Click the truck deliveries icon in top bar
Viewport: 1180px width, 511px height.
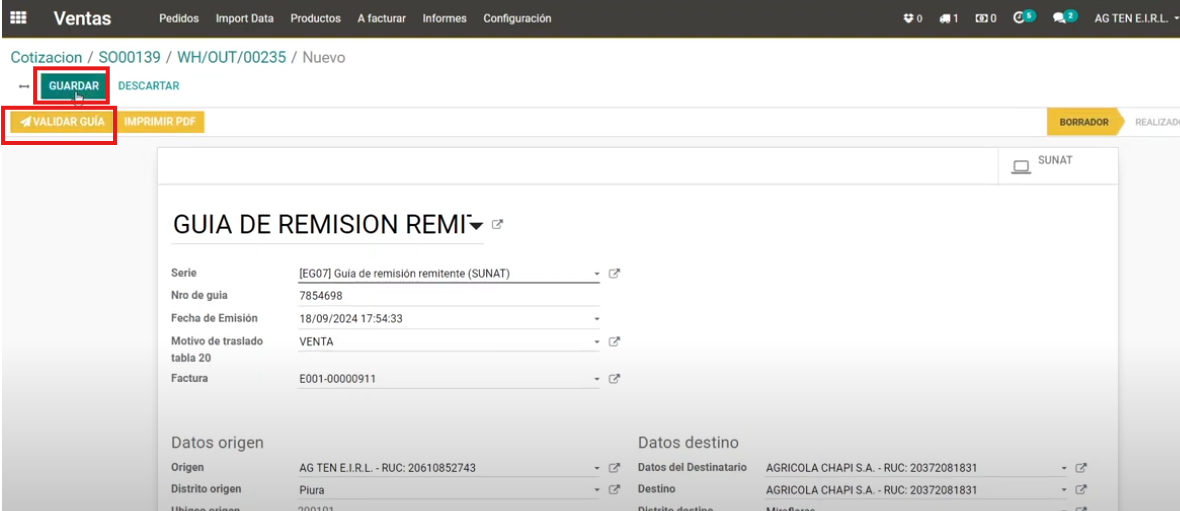[948, 18]
